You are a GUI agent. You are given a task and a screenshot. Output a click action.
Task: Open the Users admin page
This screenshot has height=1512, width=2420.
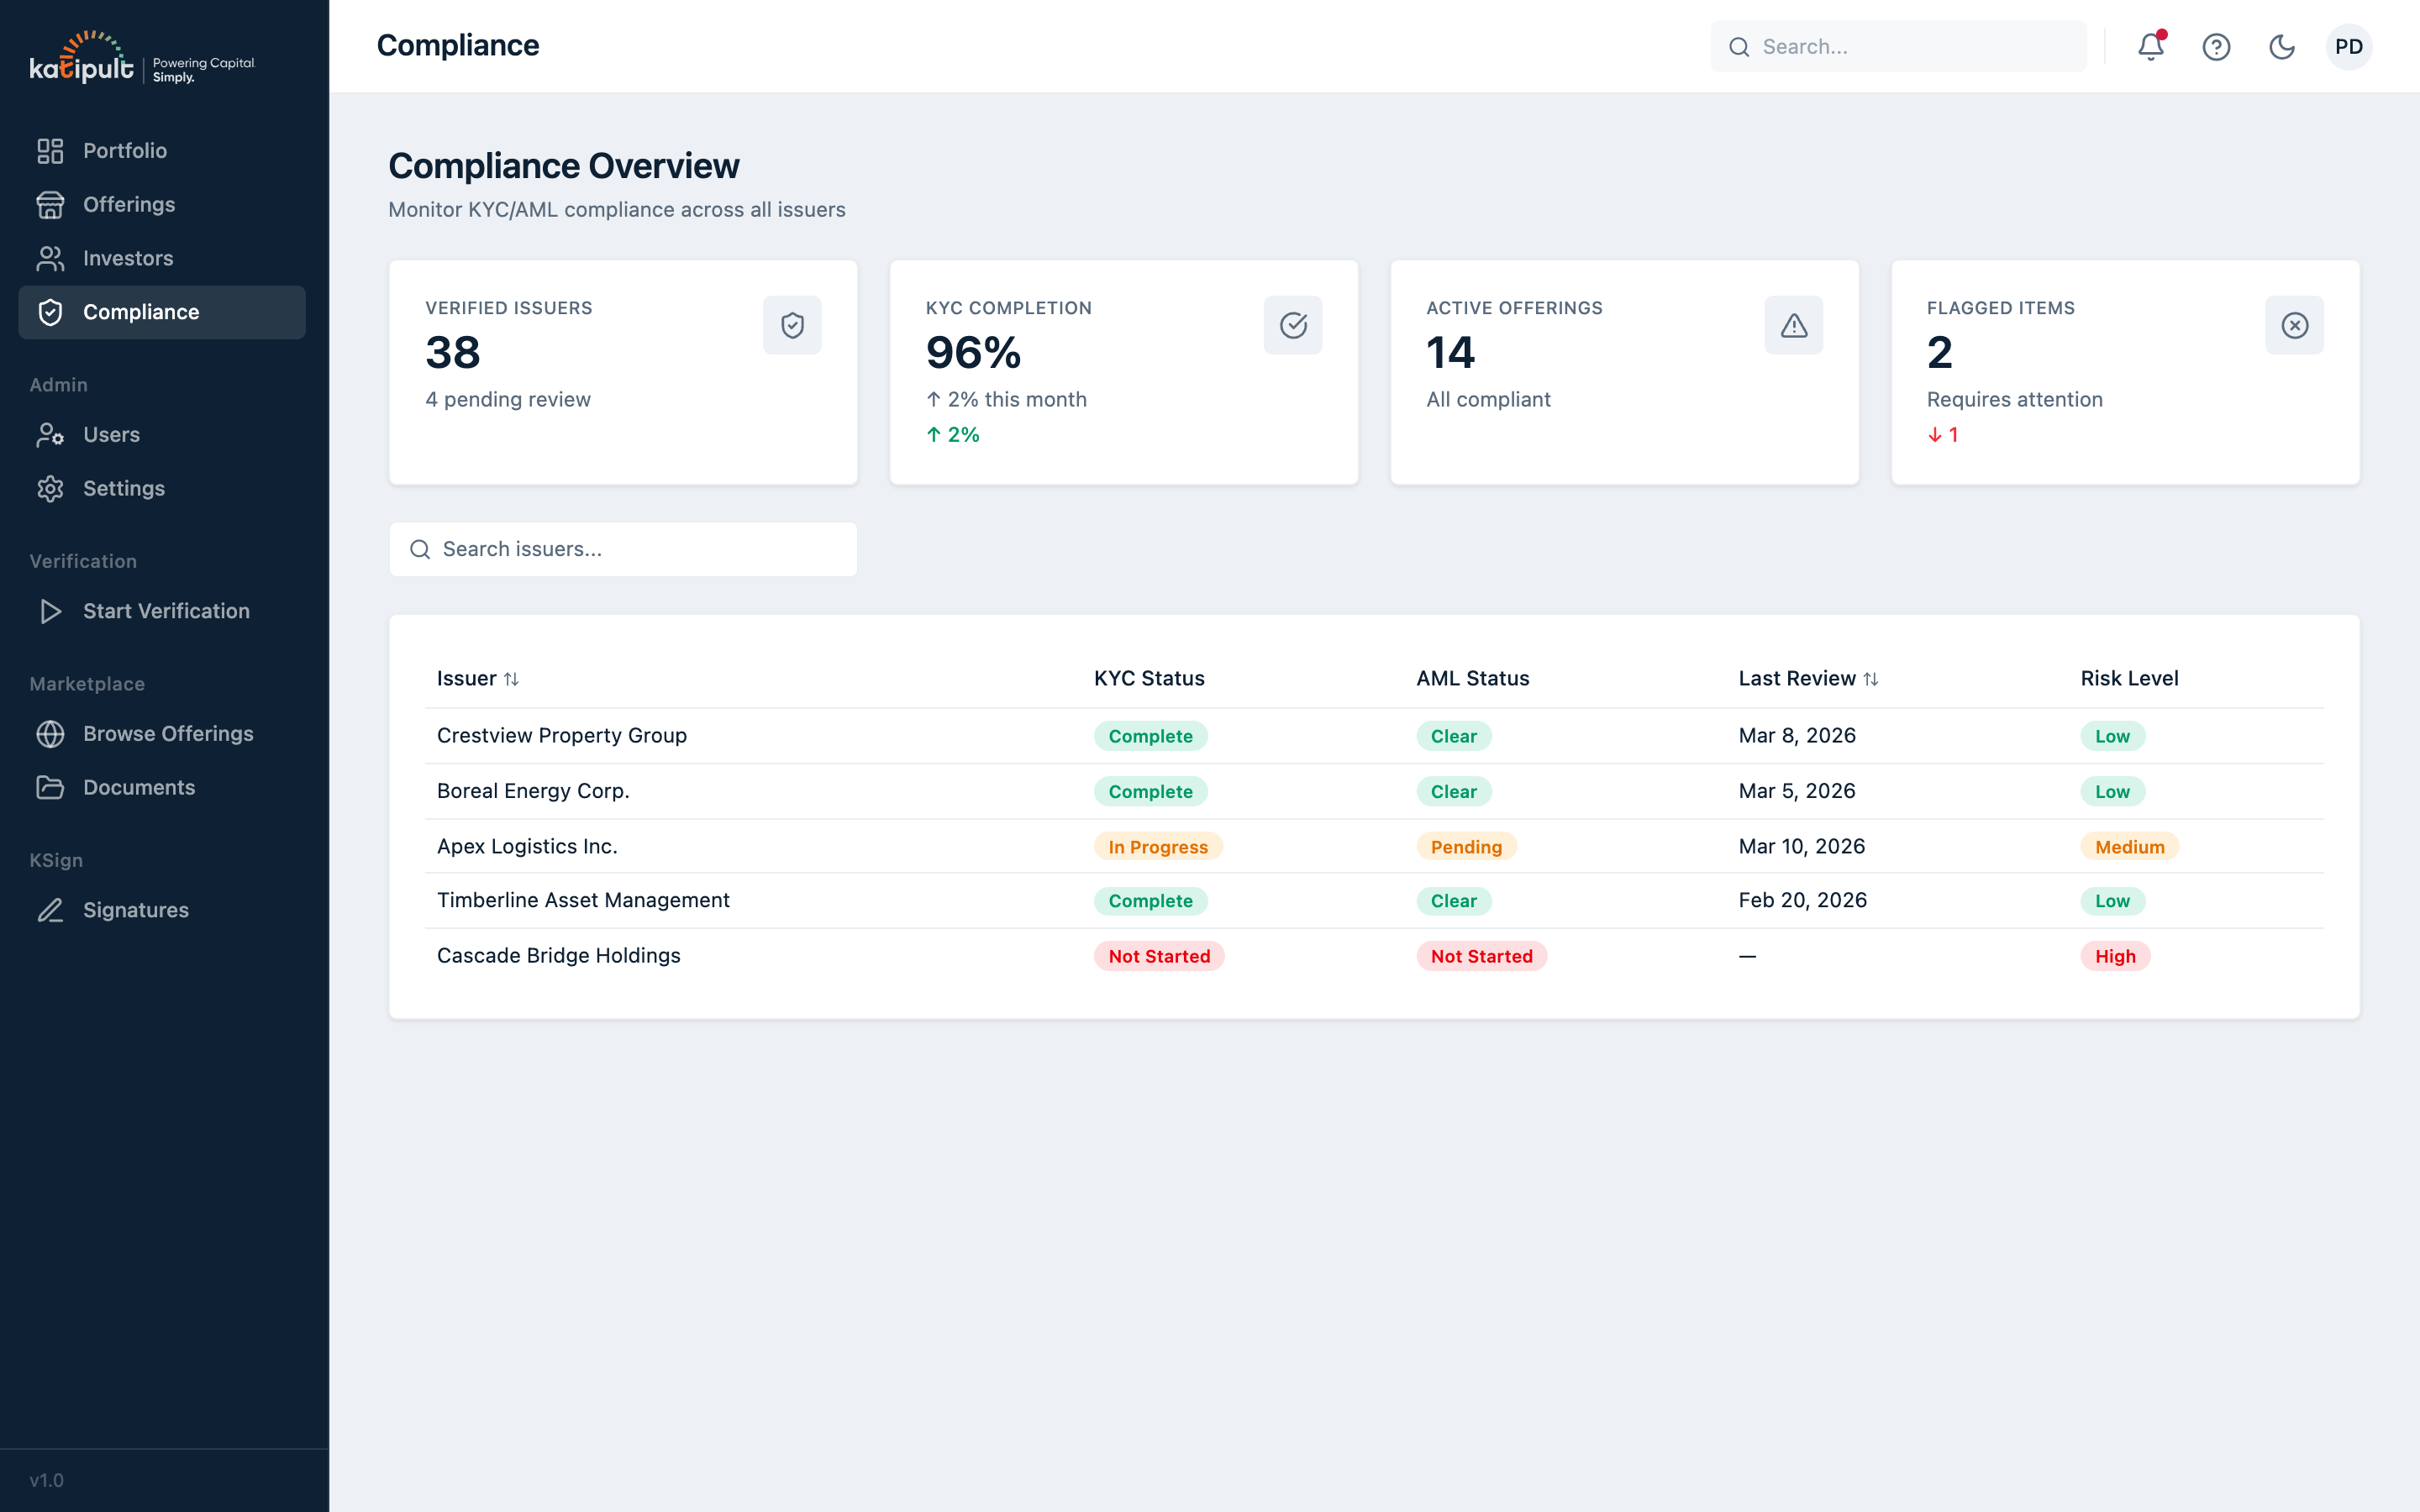pyautogui.click(x=110, y=434)
